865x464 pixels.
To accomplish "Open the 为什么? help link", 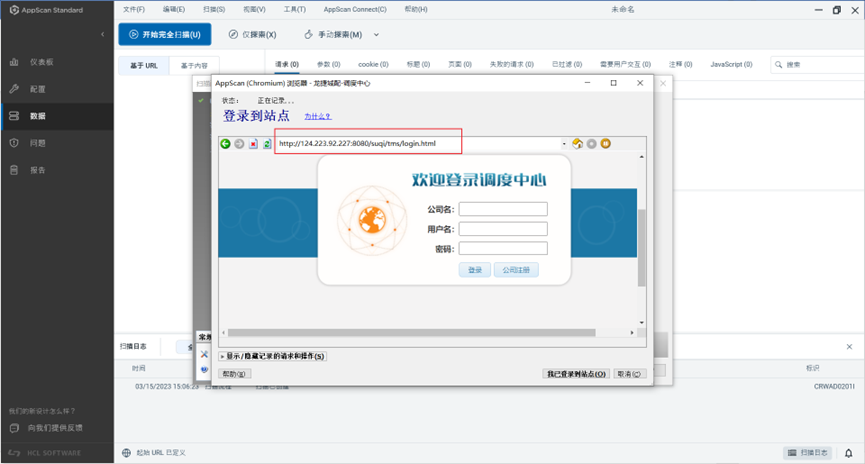I will coord(318,116).
